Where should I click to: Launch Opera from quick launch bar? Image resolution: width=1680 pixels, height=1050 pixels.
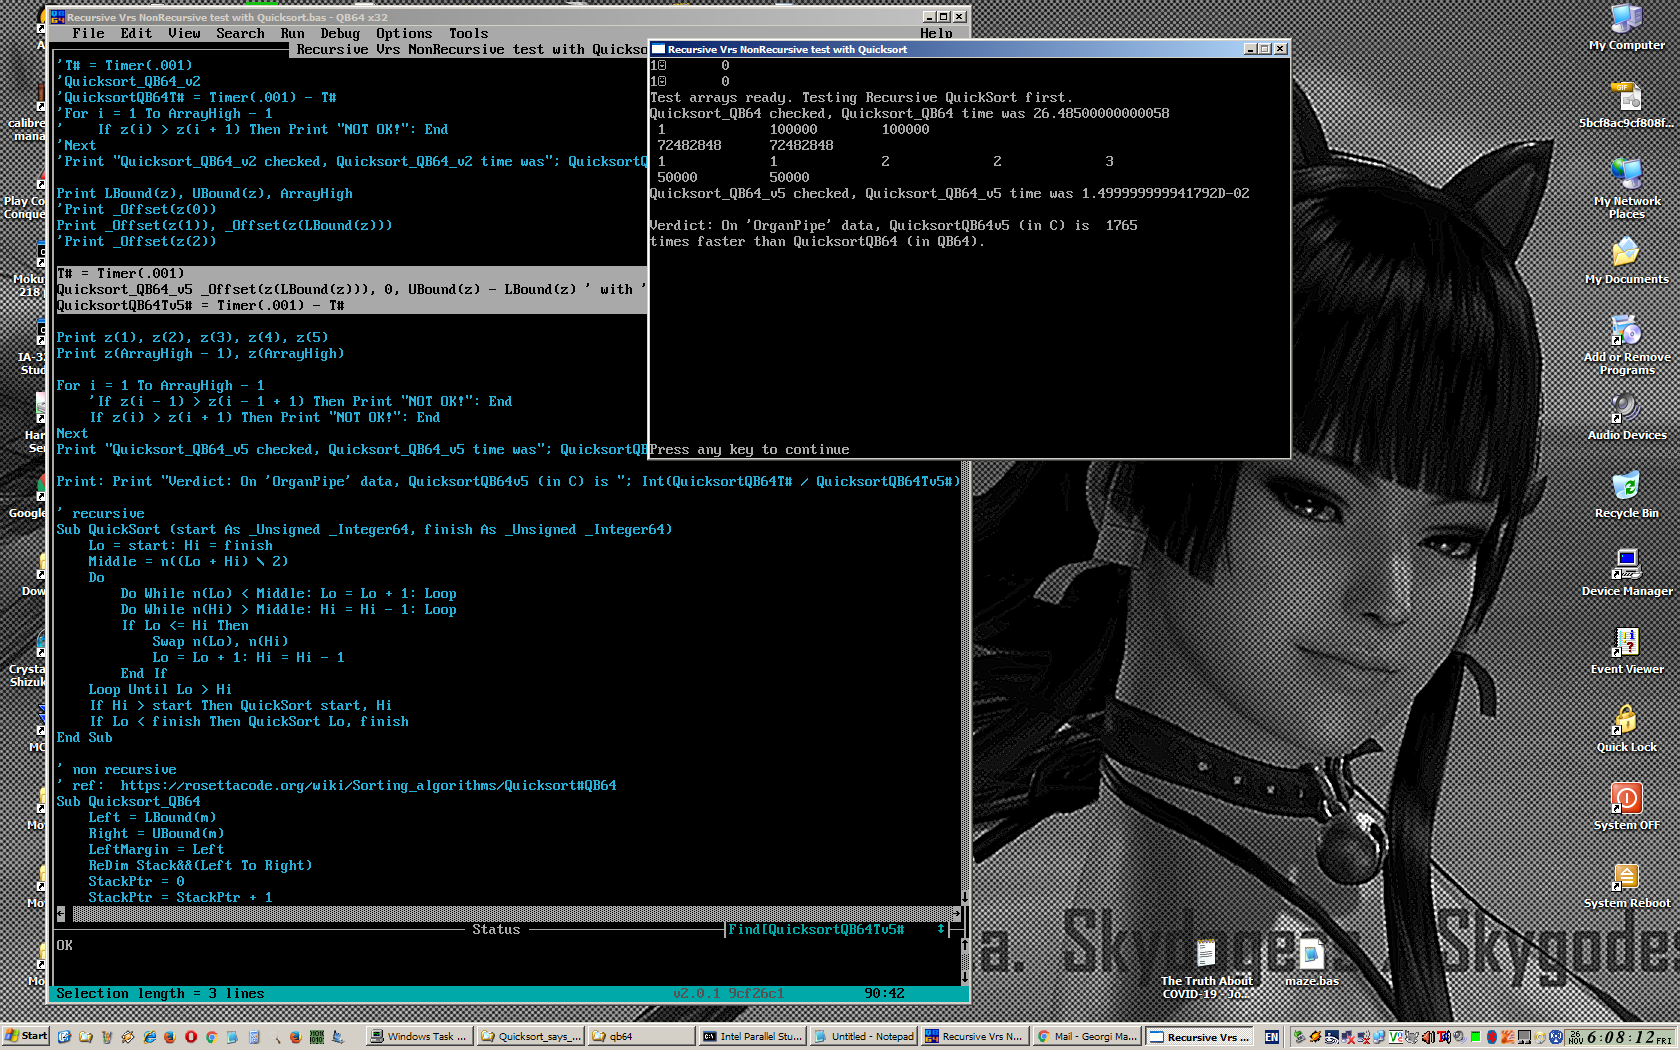pyautogui.click(x=191, y=1037)
